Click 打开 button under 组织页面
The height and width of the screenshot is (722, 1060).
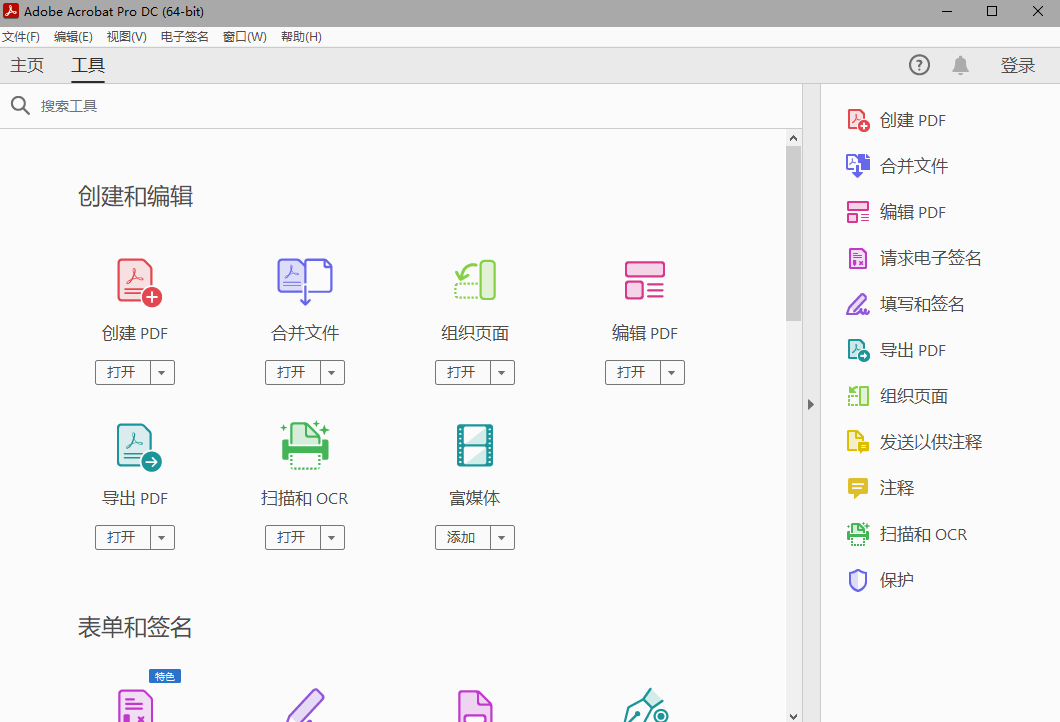pos(462,372)
